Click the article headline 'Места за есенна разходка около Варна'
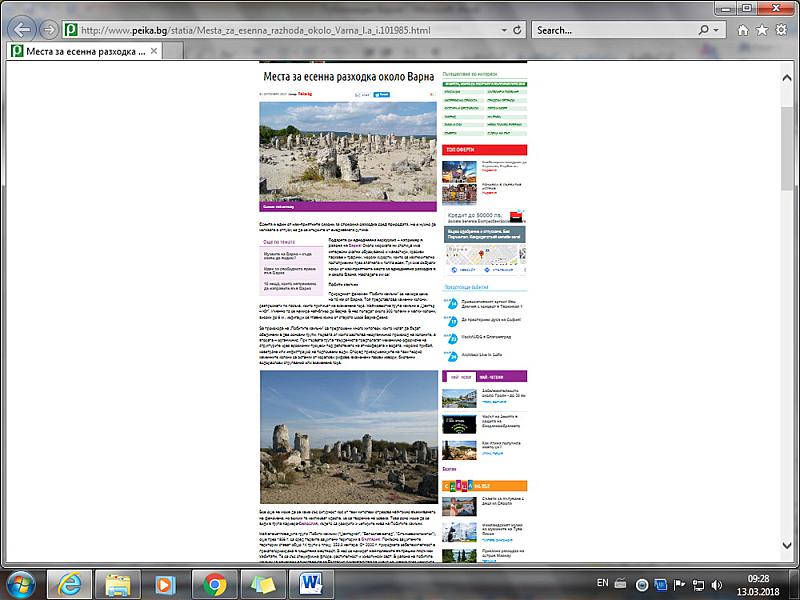Viewport: 800px width, 600px height. [348, 77]
